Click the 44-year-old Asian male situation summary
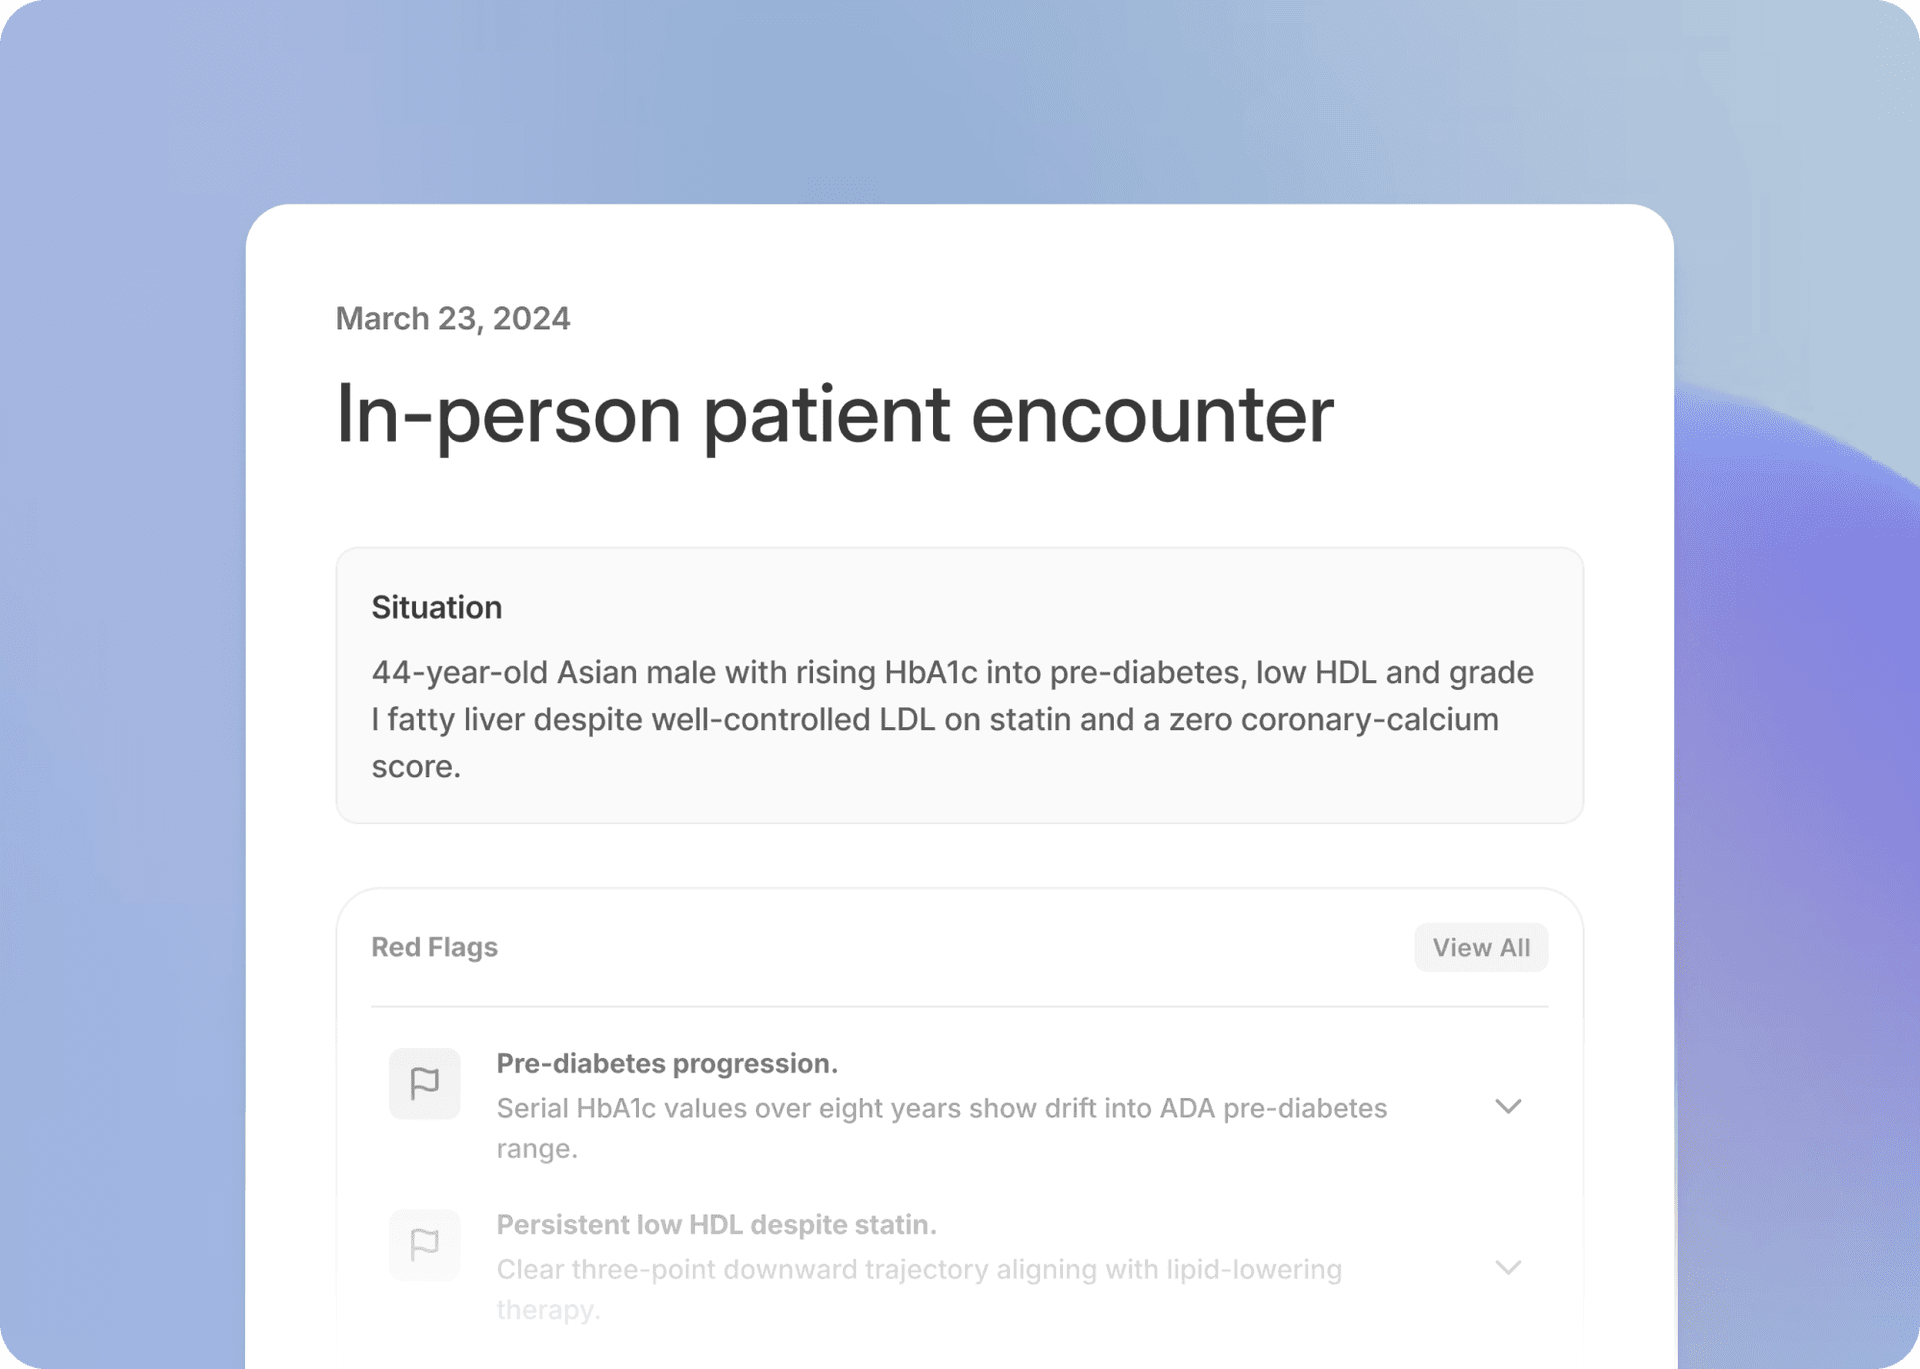This screenshot has height=1369, width=1920. 950,718
